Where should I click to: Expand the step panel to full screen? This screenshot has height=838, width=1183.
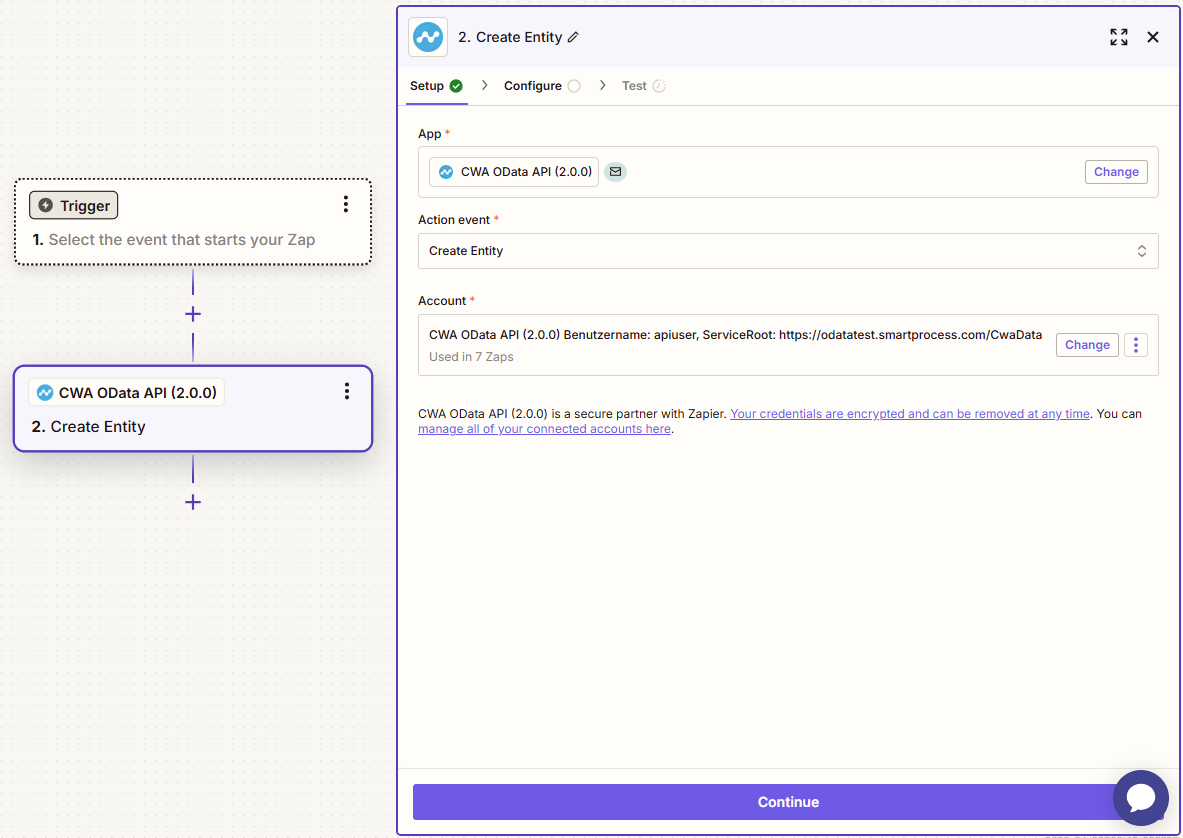point(1119,37)
